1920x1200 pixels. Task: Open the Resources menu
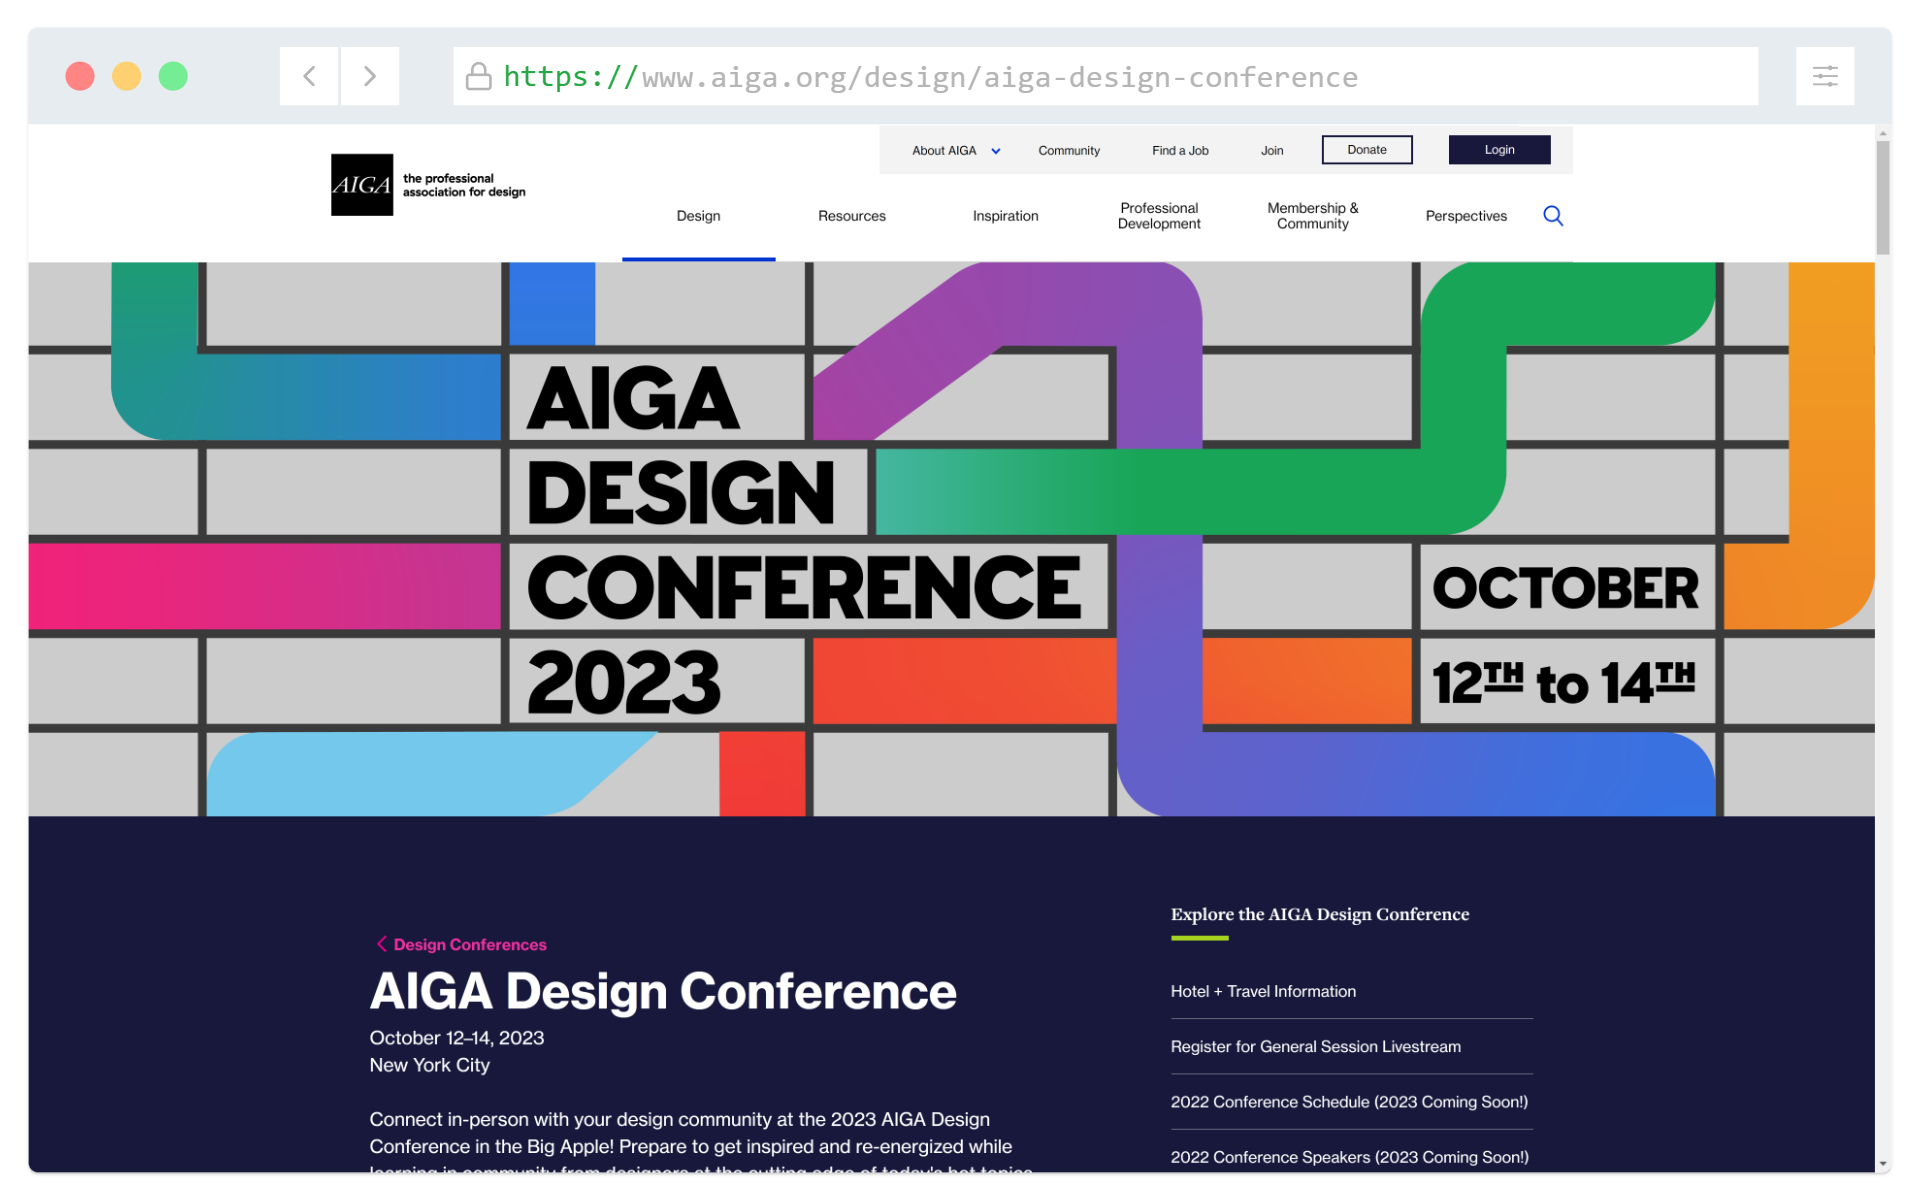pyautogui.click(x=852, y=216)
